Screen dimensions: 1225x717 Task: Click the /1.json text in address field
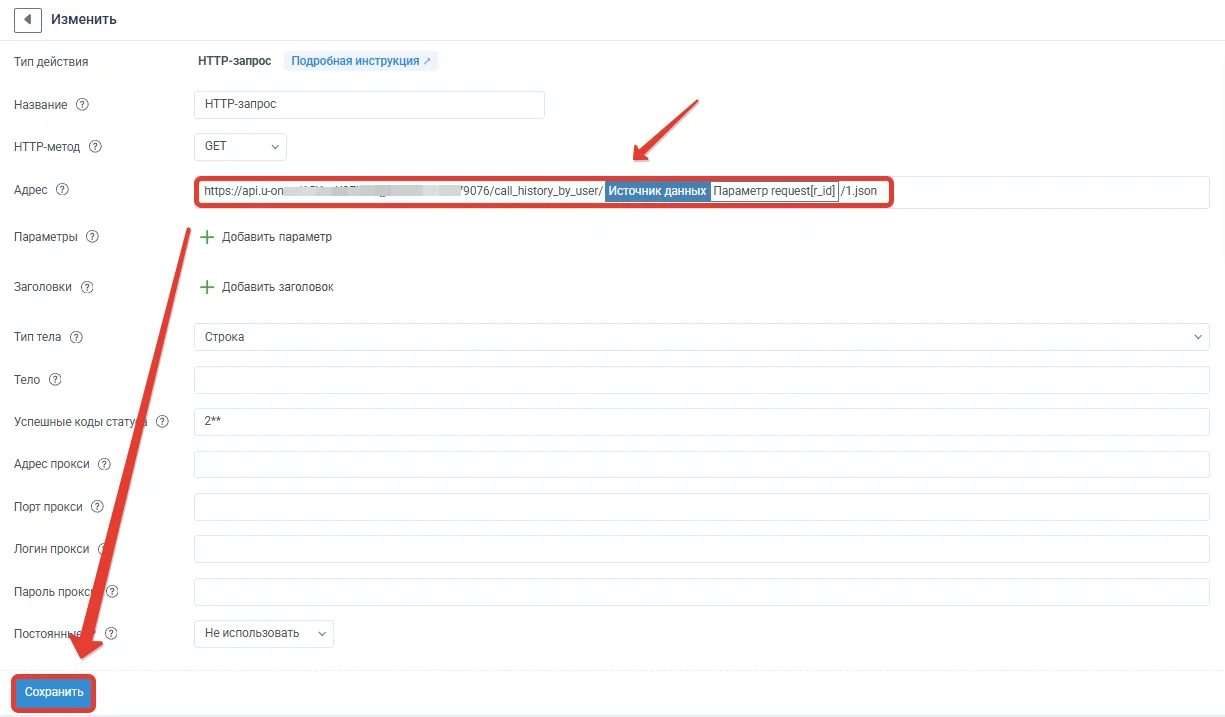(x=859, y=191)
